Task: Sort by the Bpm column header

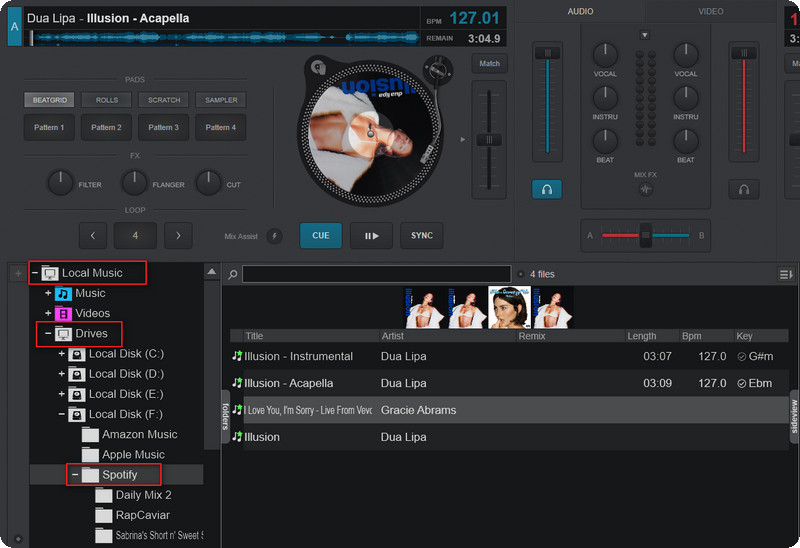Action: pos(706,336)
